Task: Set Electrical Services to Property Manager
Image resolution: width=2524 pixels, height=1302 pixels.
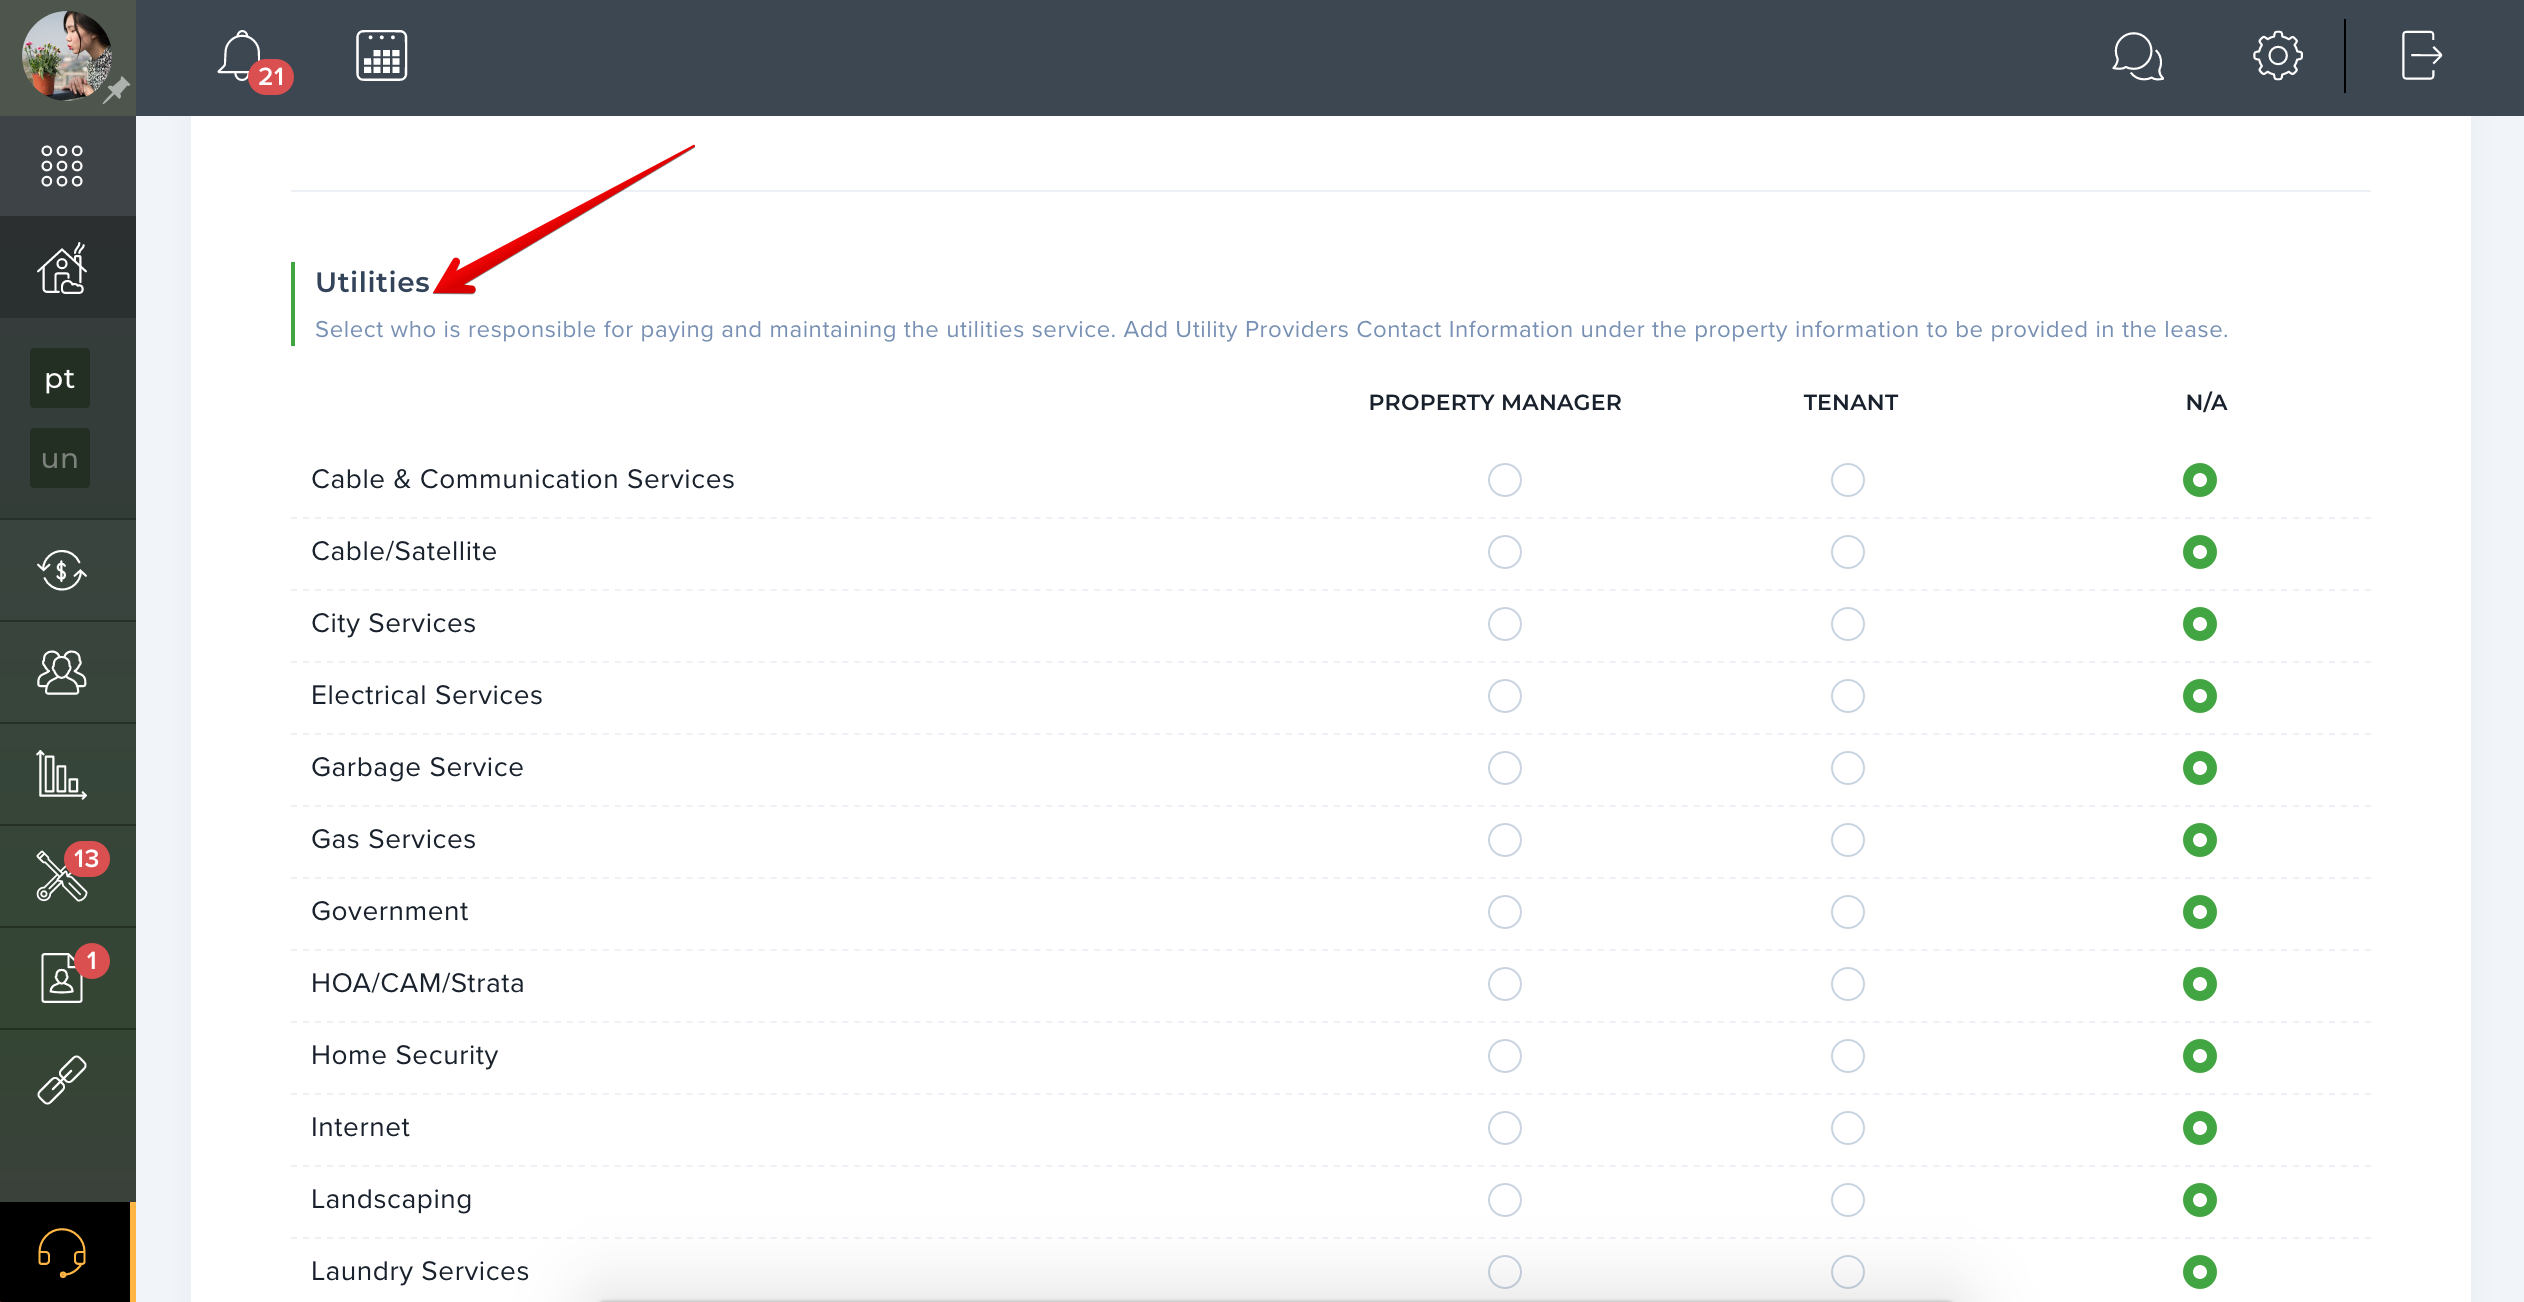Action: pyautogui.click(x=1504, y=696)
